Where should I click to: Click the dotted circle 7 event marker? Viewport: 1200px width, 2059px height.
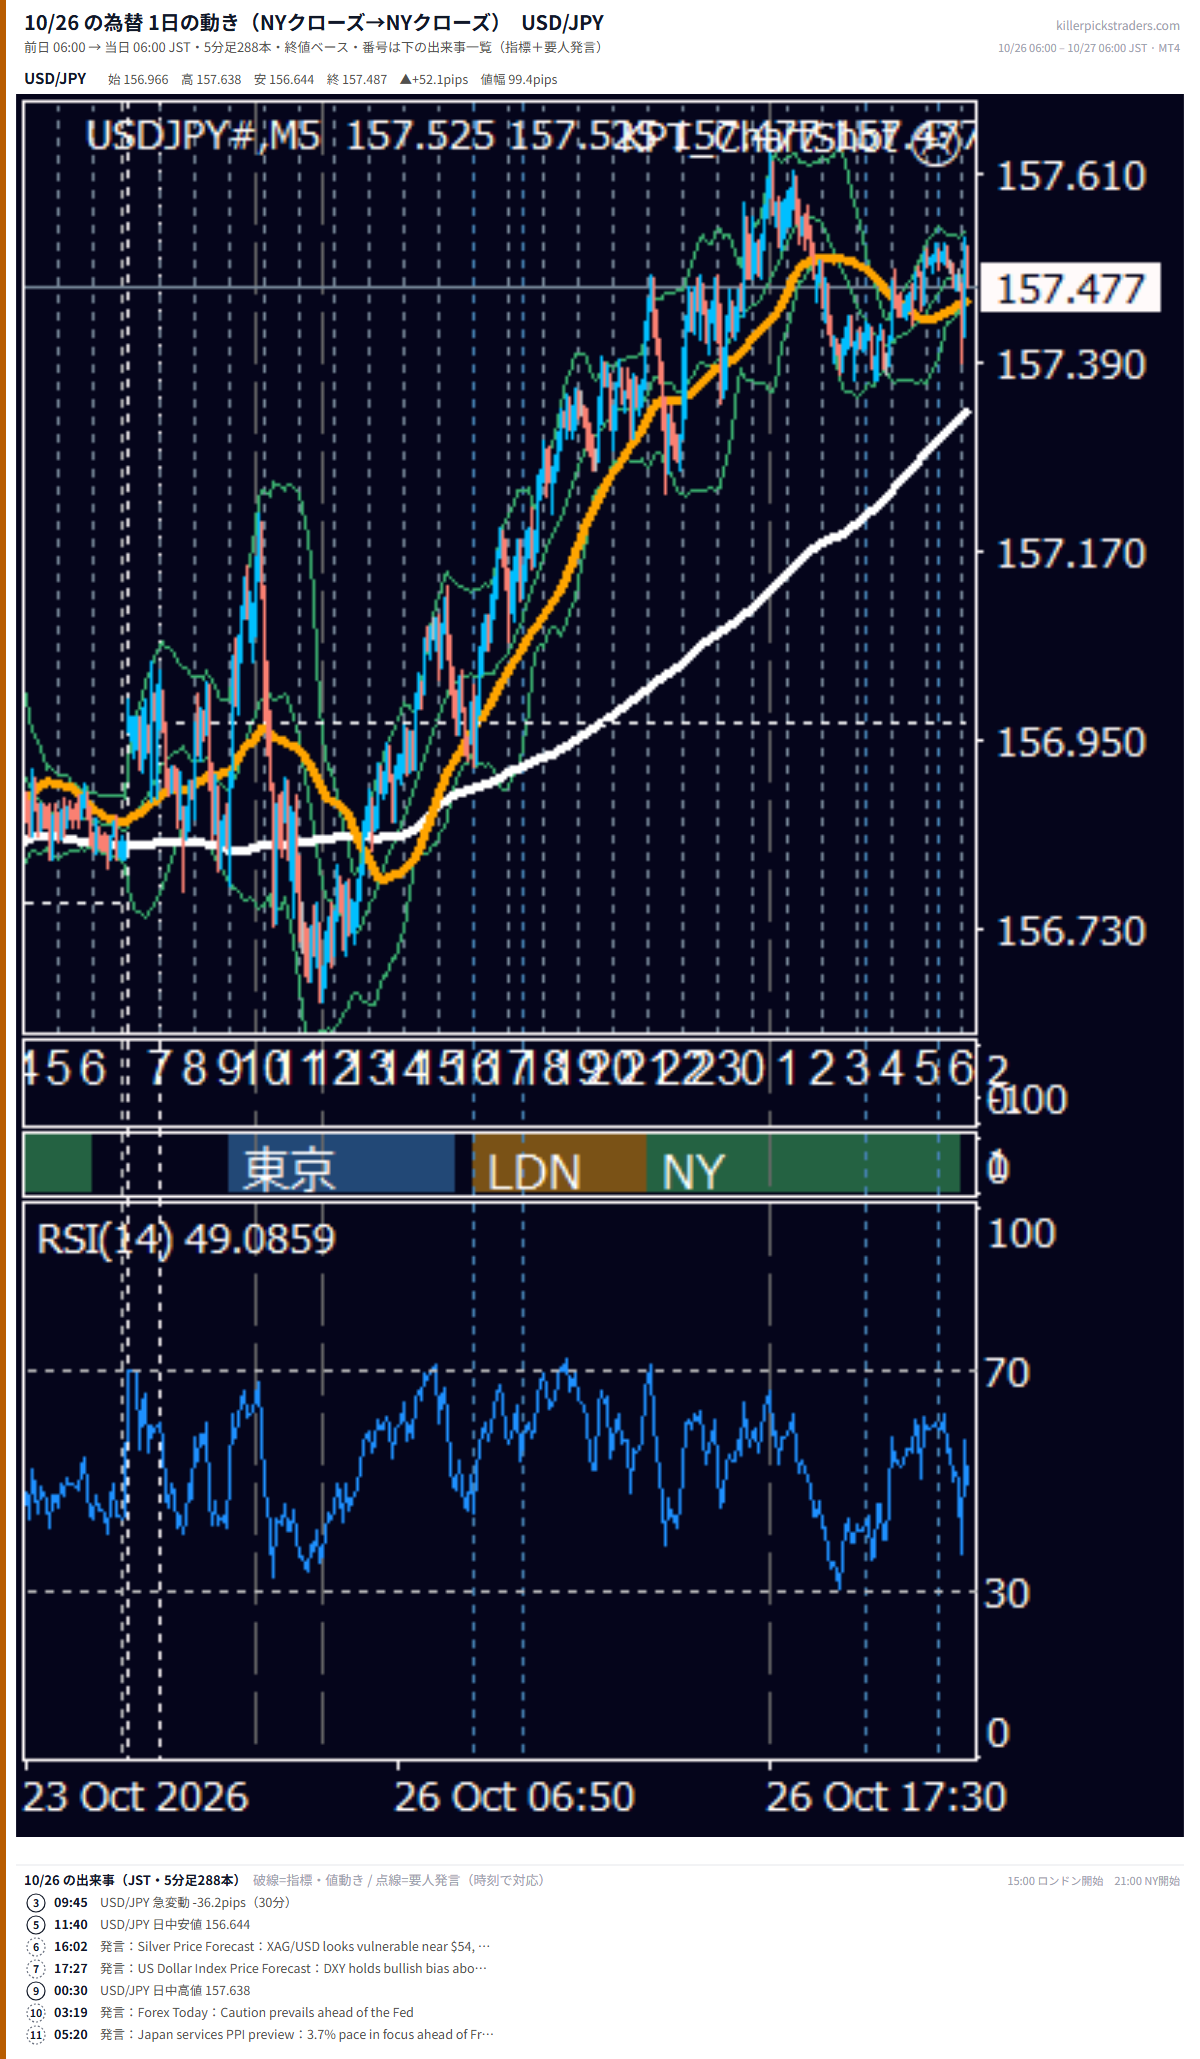36,1968
